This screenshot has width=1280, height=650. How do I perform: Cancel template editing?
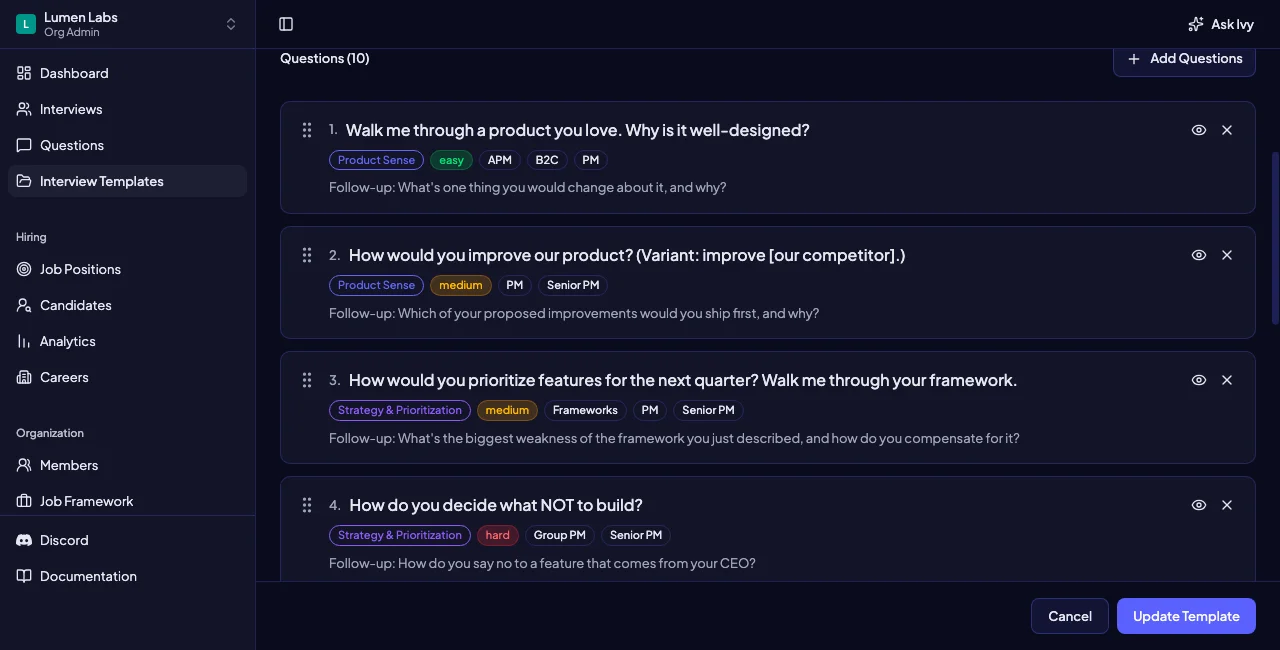pos(1070,616)
